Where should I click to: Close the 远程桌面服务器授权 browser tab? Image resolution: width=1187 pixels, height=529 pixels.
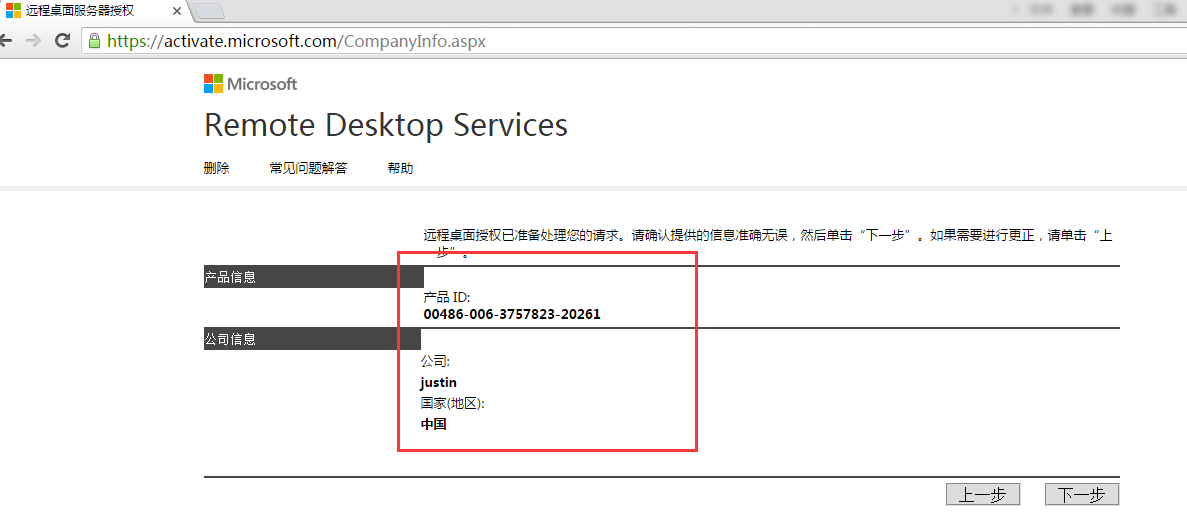click(x=176, y=11)
